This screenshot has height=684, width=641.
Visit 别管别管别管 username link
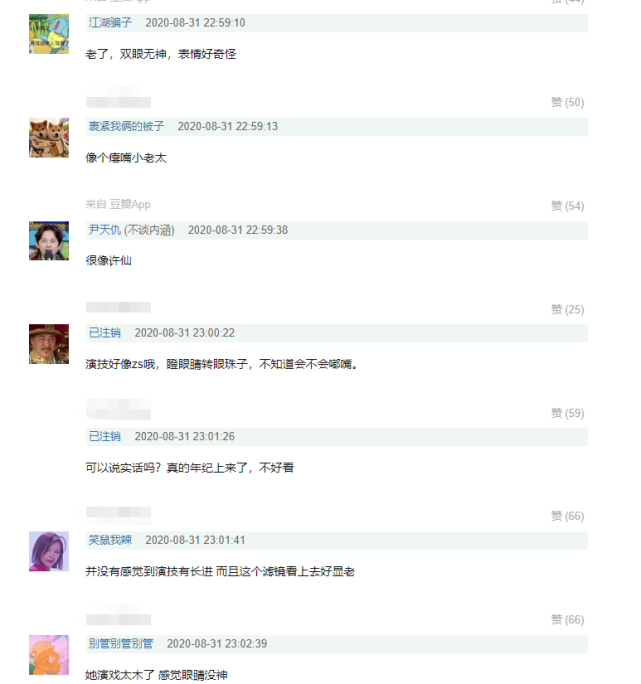[x=121, y=643]
